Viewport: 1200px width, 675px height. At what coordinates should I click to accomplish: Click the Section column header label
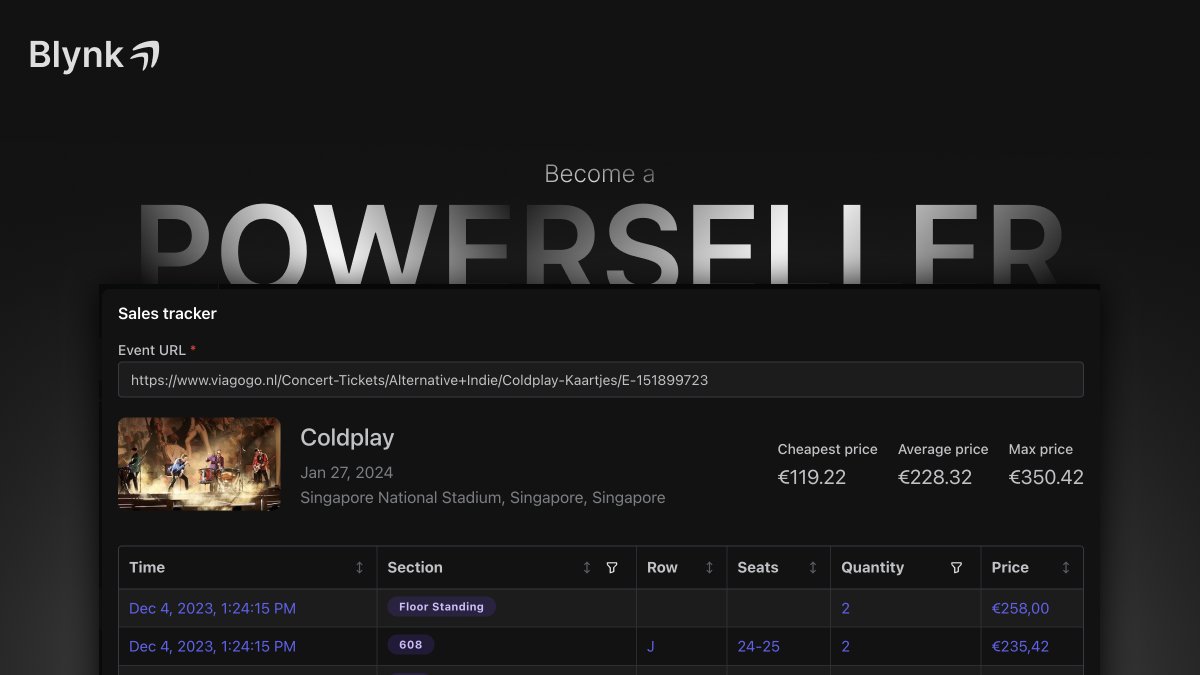[x=415, y=567]
